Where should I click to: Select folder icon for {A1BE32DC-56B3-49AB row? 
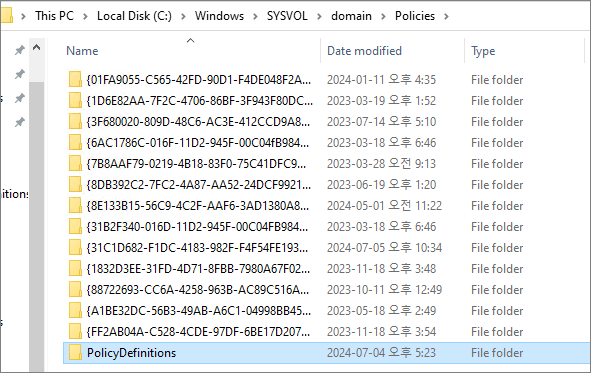point(75,311)
